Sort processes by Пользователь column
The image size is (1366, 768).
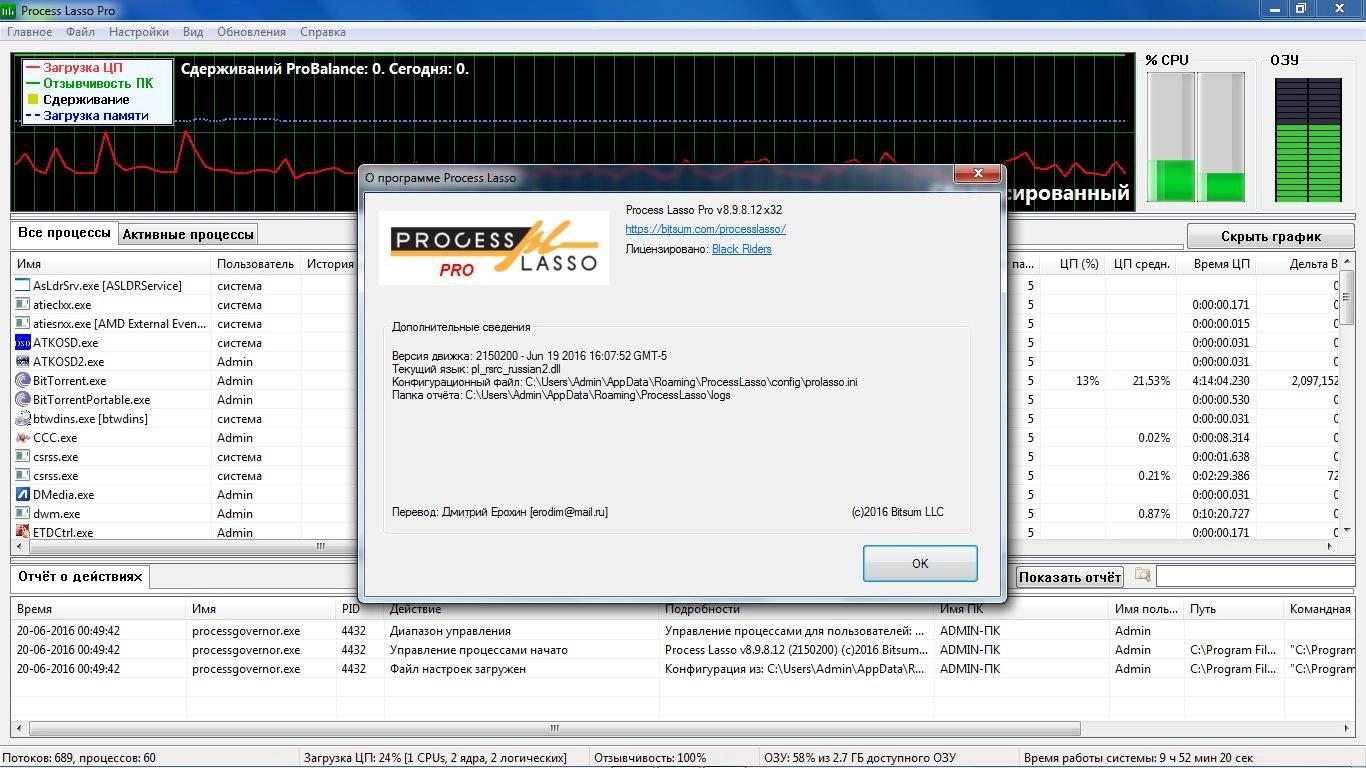(257, 264)
